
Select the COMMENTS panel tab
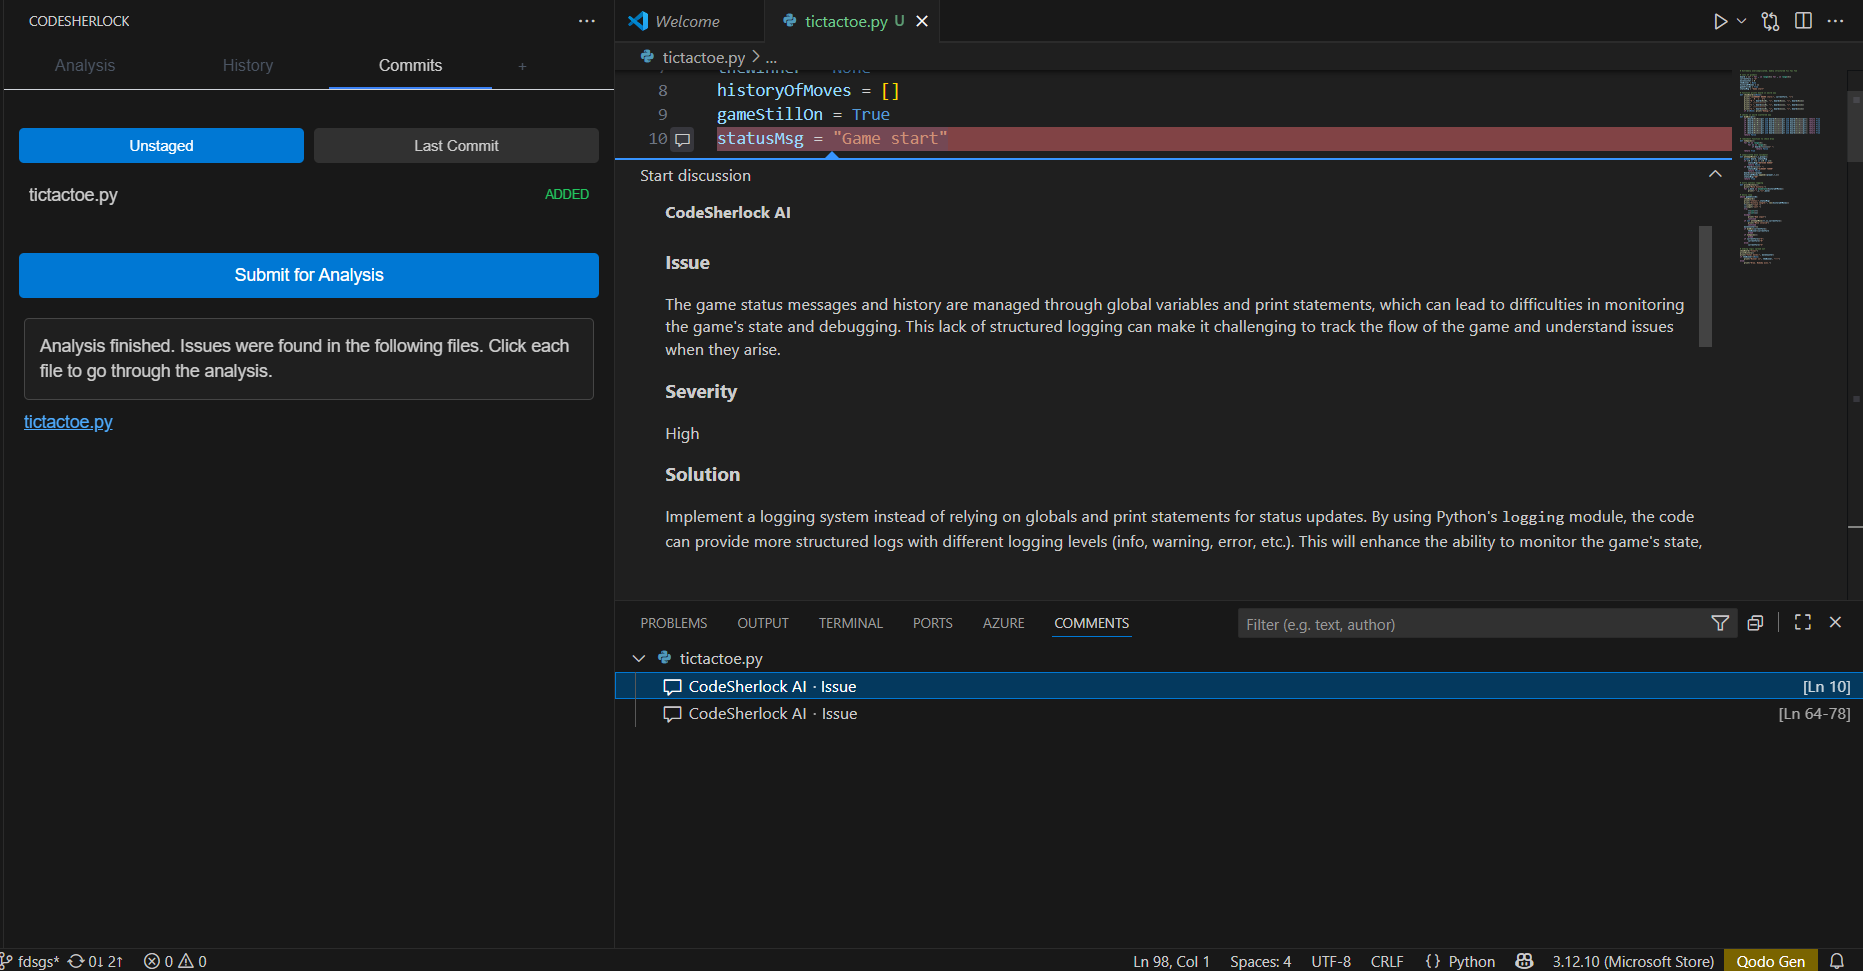tap(1092, 623)
